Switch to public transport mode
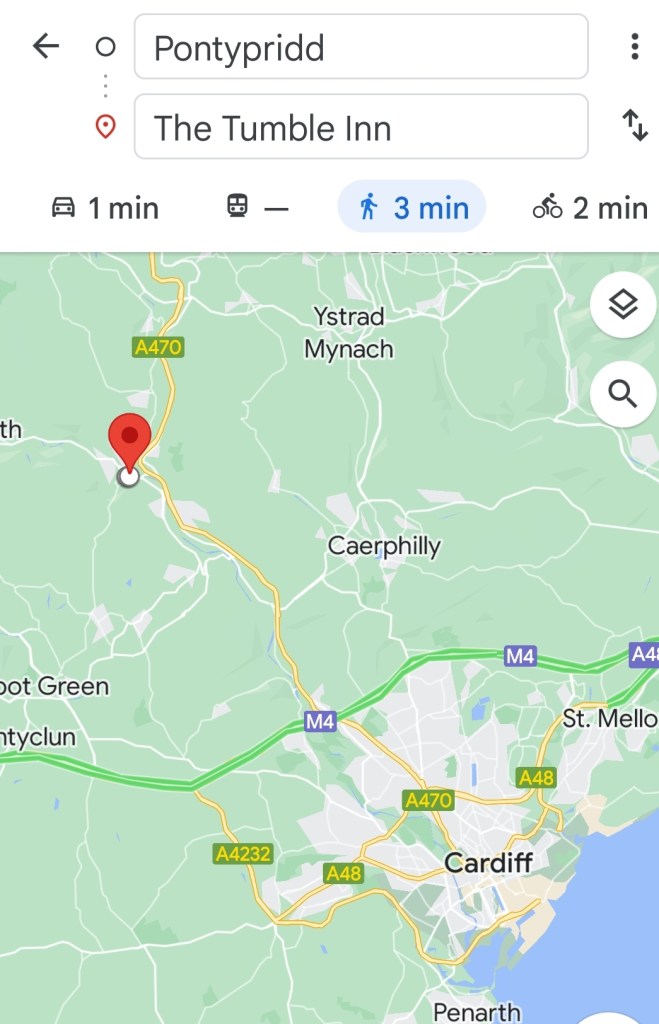This screenshot has width=659, height=1024. click(257, 208)
